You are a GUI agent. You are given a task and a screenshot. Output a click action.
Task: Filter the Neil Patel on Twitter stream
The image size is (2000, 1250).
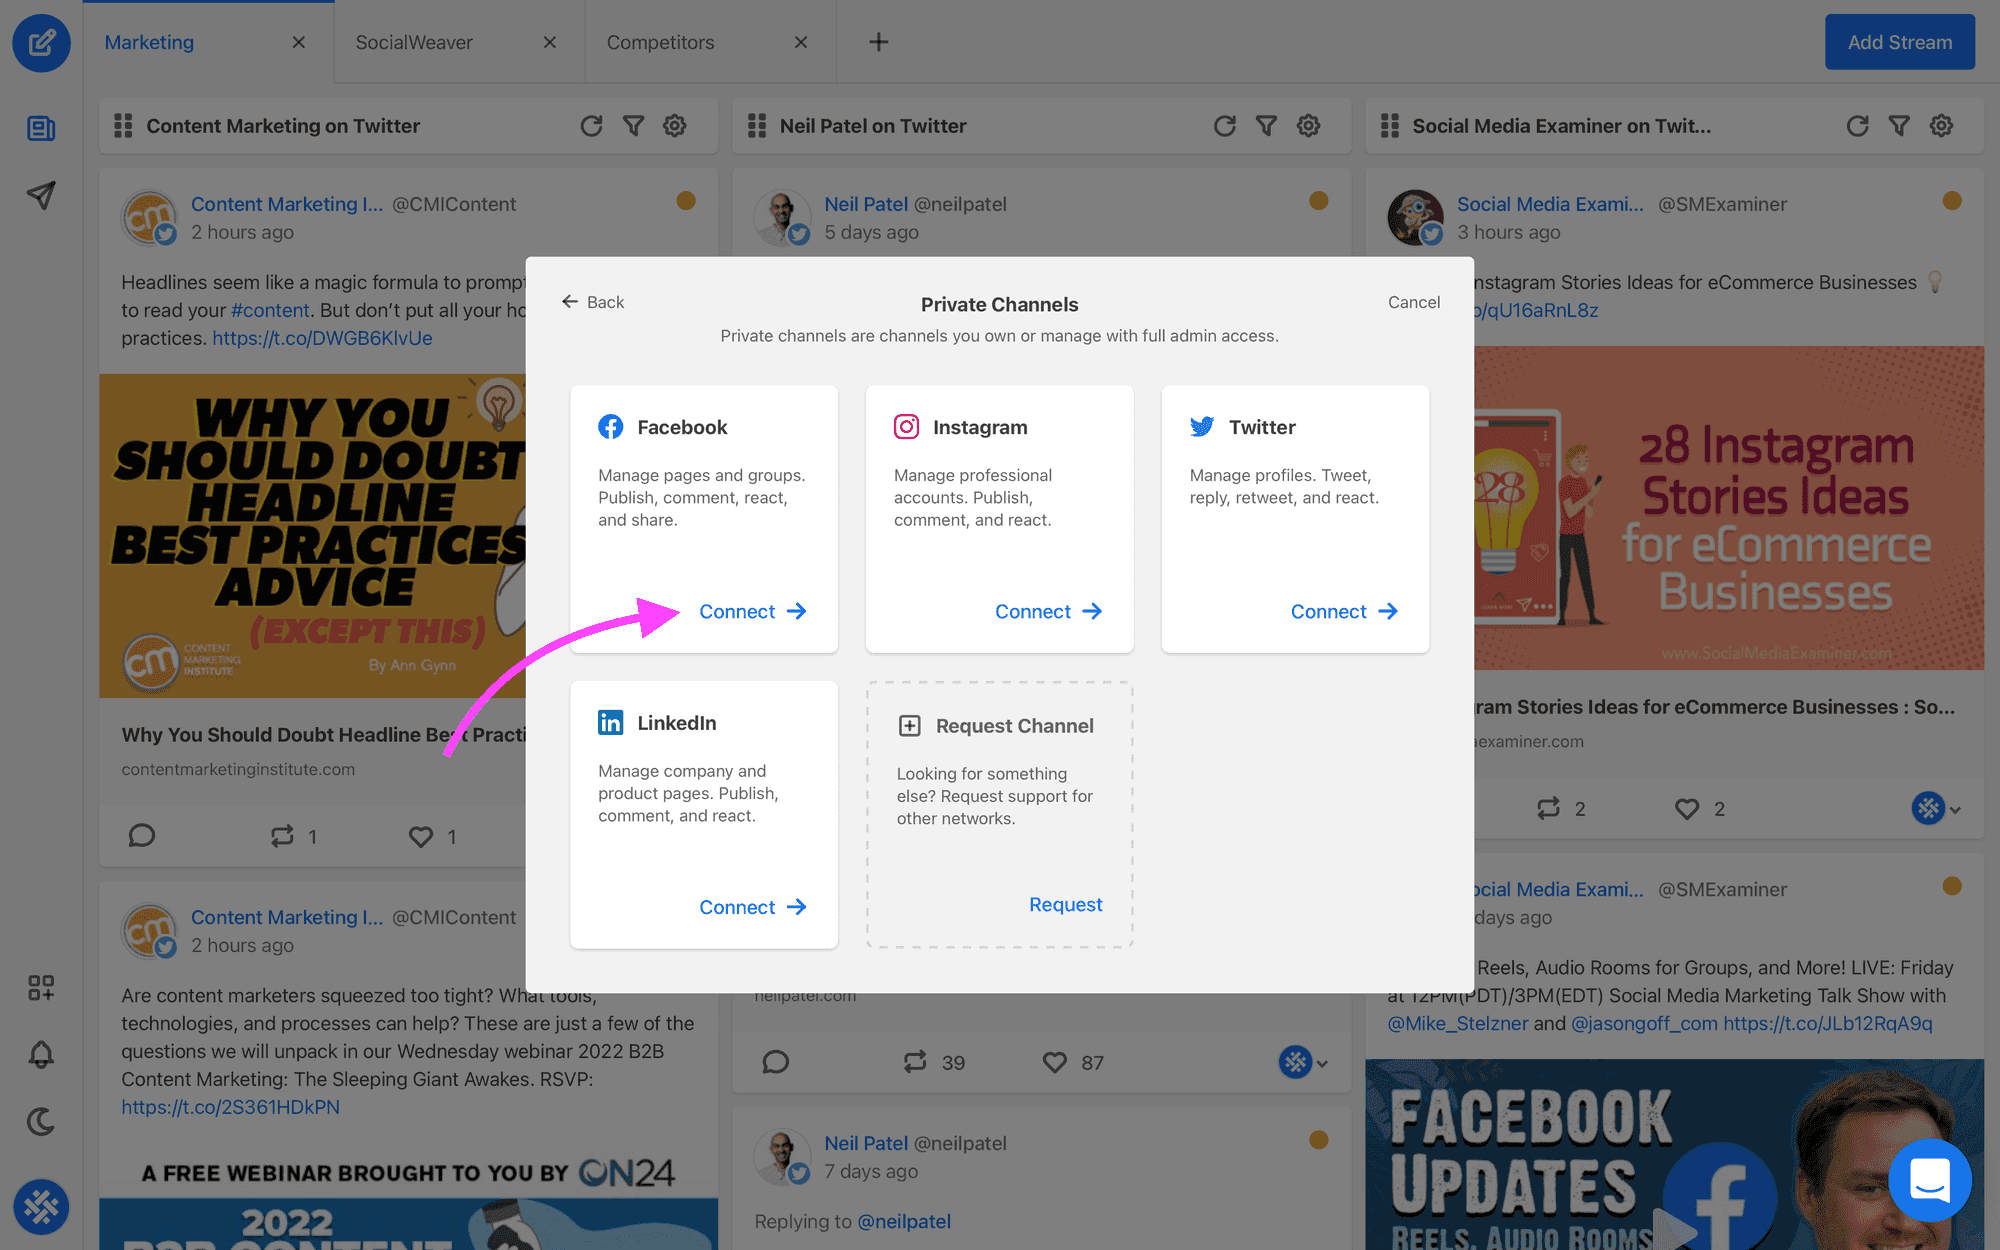click(x=1266, y=126)
